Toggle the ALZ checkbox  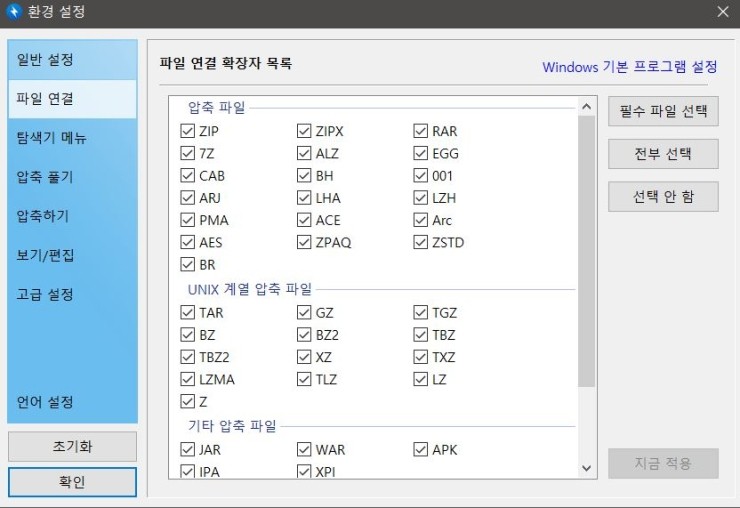(304, 153)
